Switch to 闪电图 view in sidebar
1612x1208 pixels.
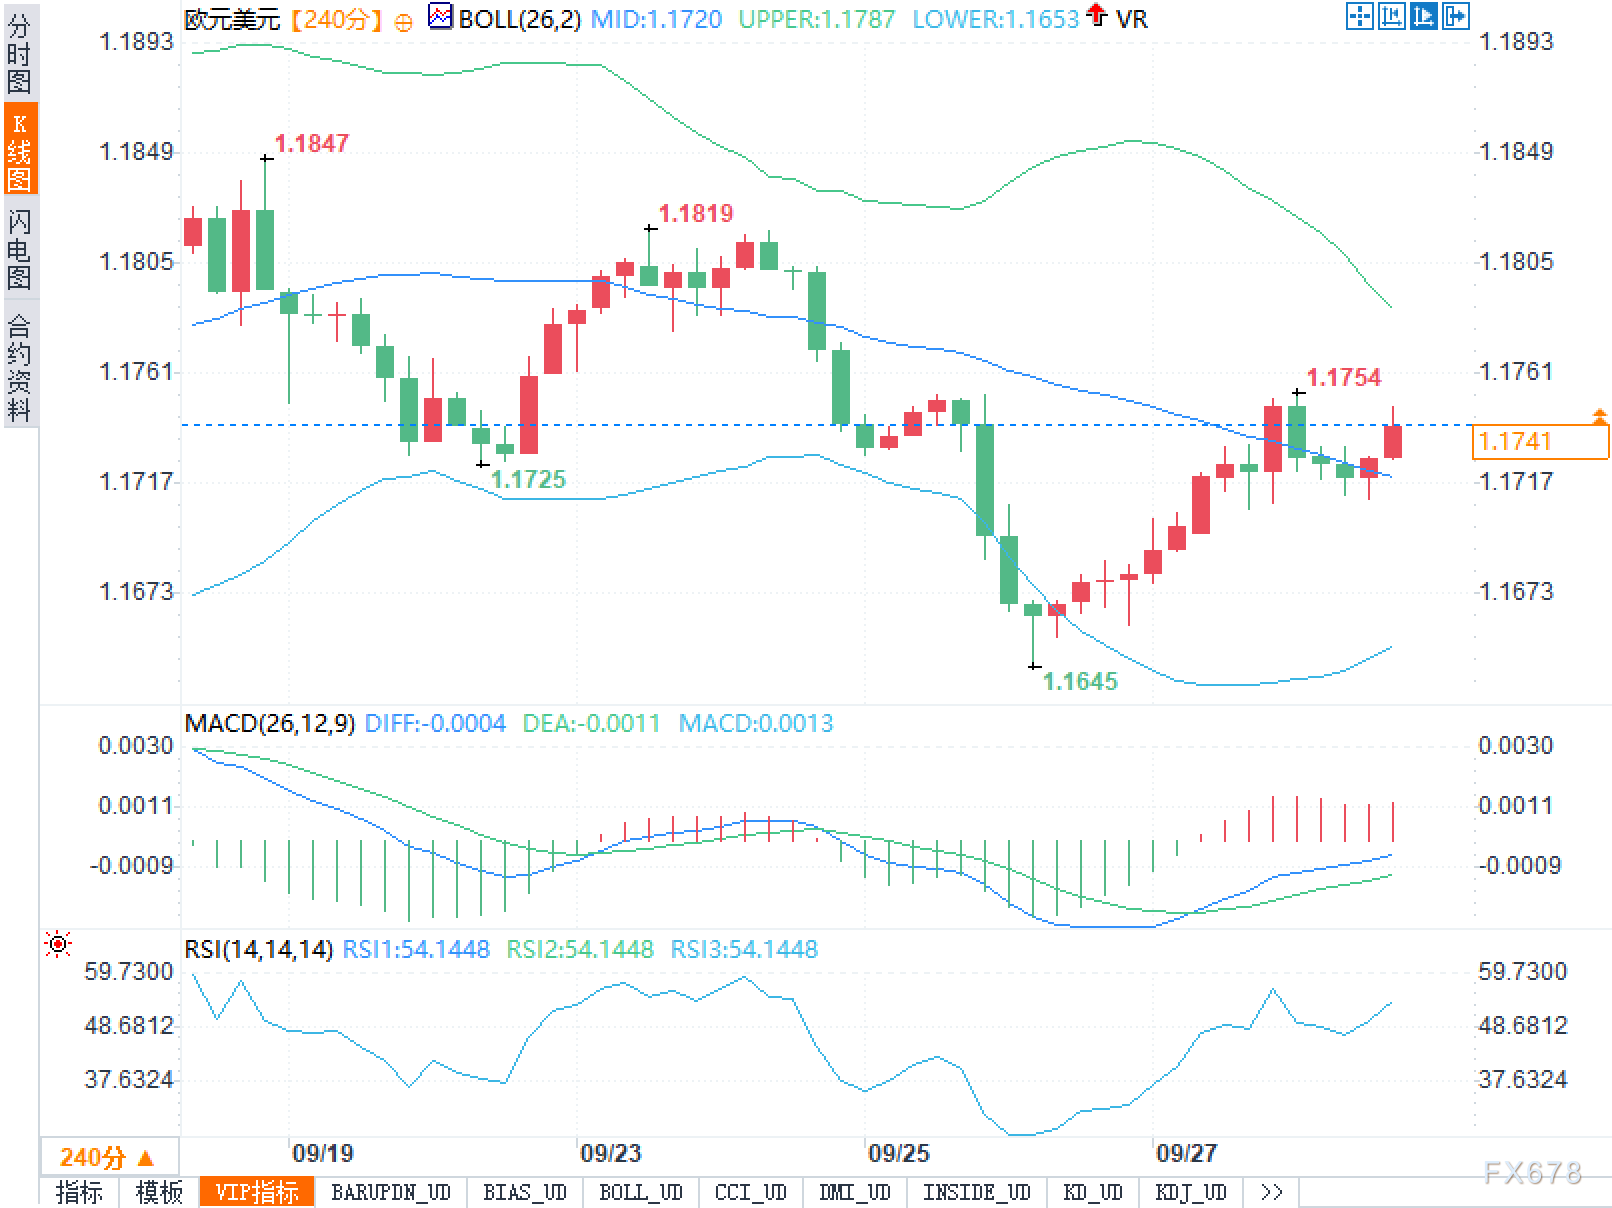click(20, 248)
